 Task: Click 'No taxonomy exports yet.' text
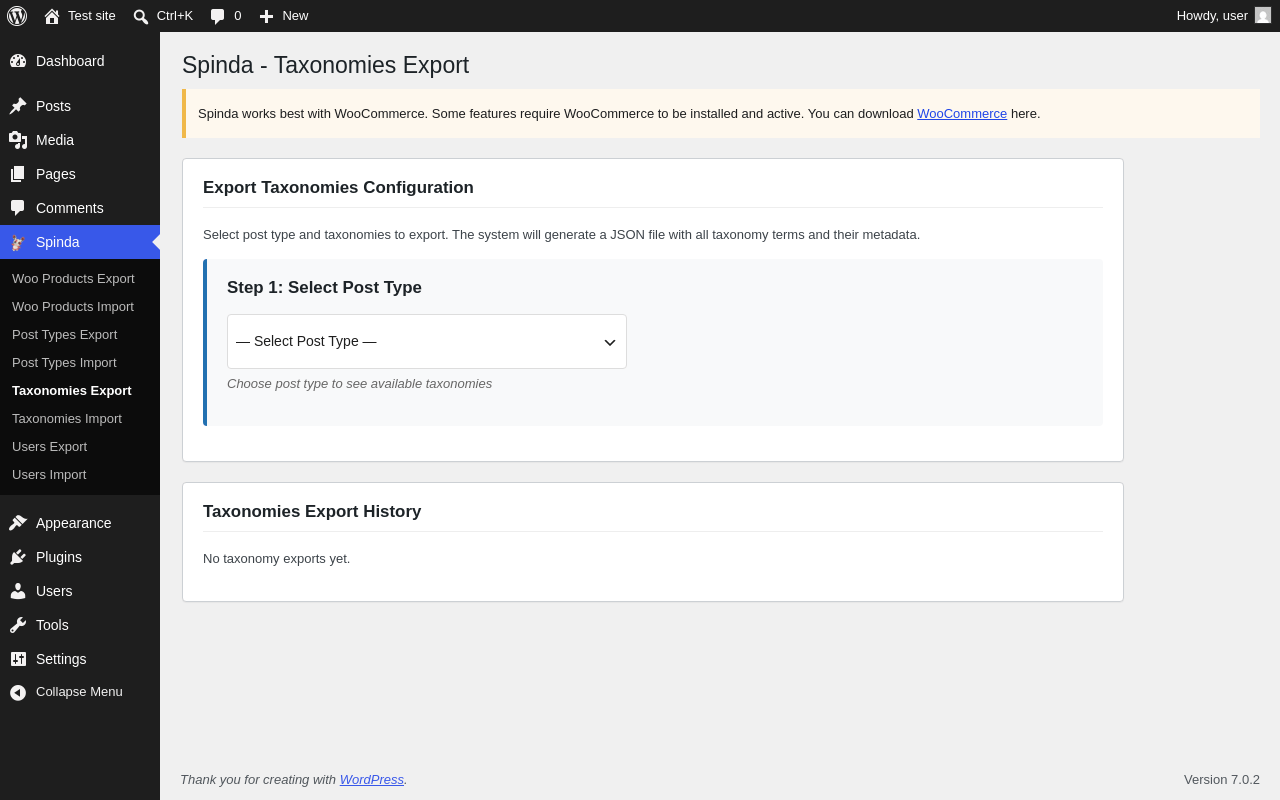point(277,558)
